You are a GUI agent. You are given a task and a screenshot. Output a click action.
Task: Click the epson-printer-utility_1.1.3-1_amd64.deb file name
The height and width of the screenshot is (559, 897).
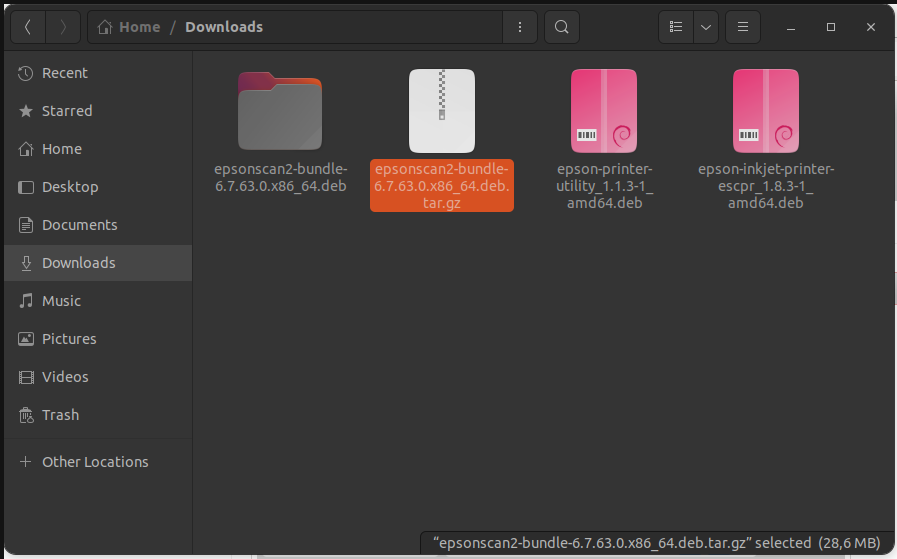pos(605,186)
